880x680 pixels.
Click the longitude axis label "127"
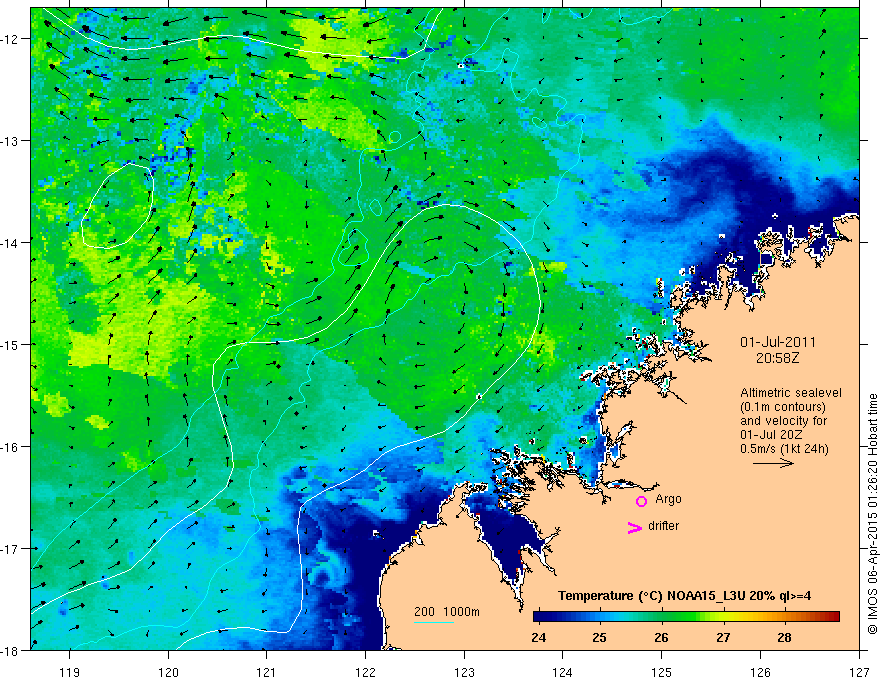(859, 672)
